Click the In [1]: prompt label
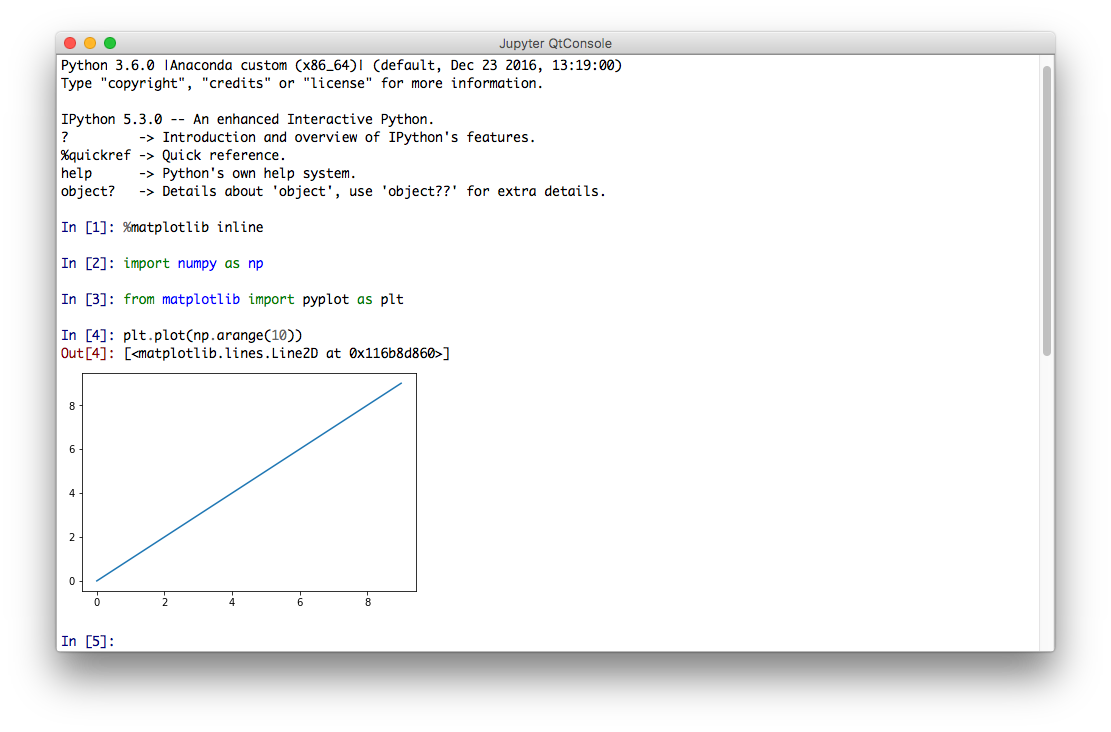Screen dimensions: 1111x732 (88, 227)
